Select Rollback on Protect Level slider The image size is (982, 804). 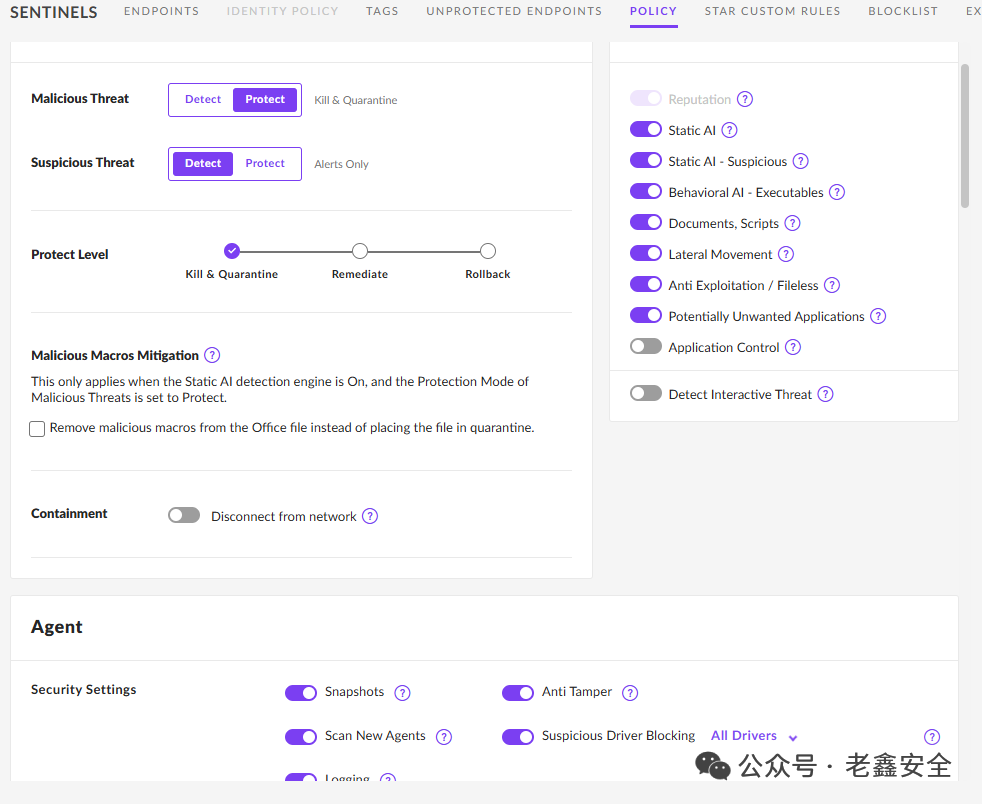point(488,251)
